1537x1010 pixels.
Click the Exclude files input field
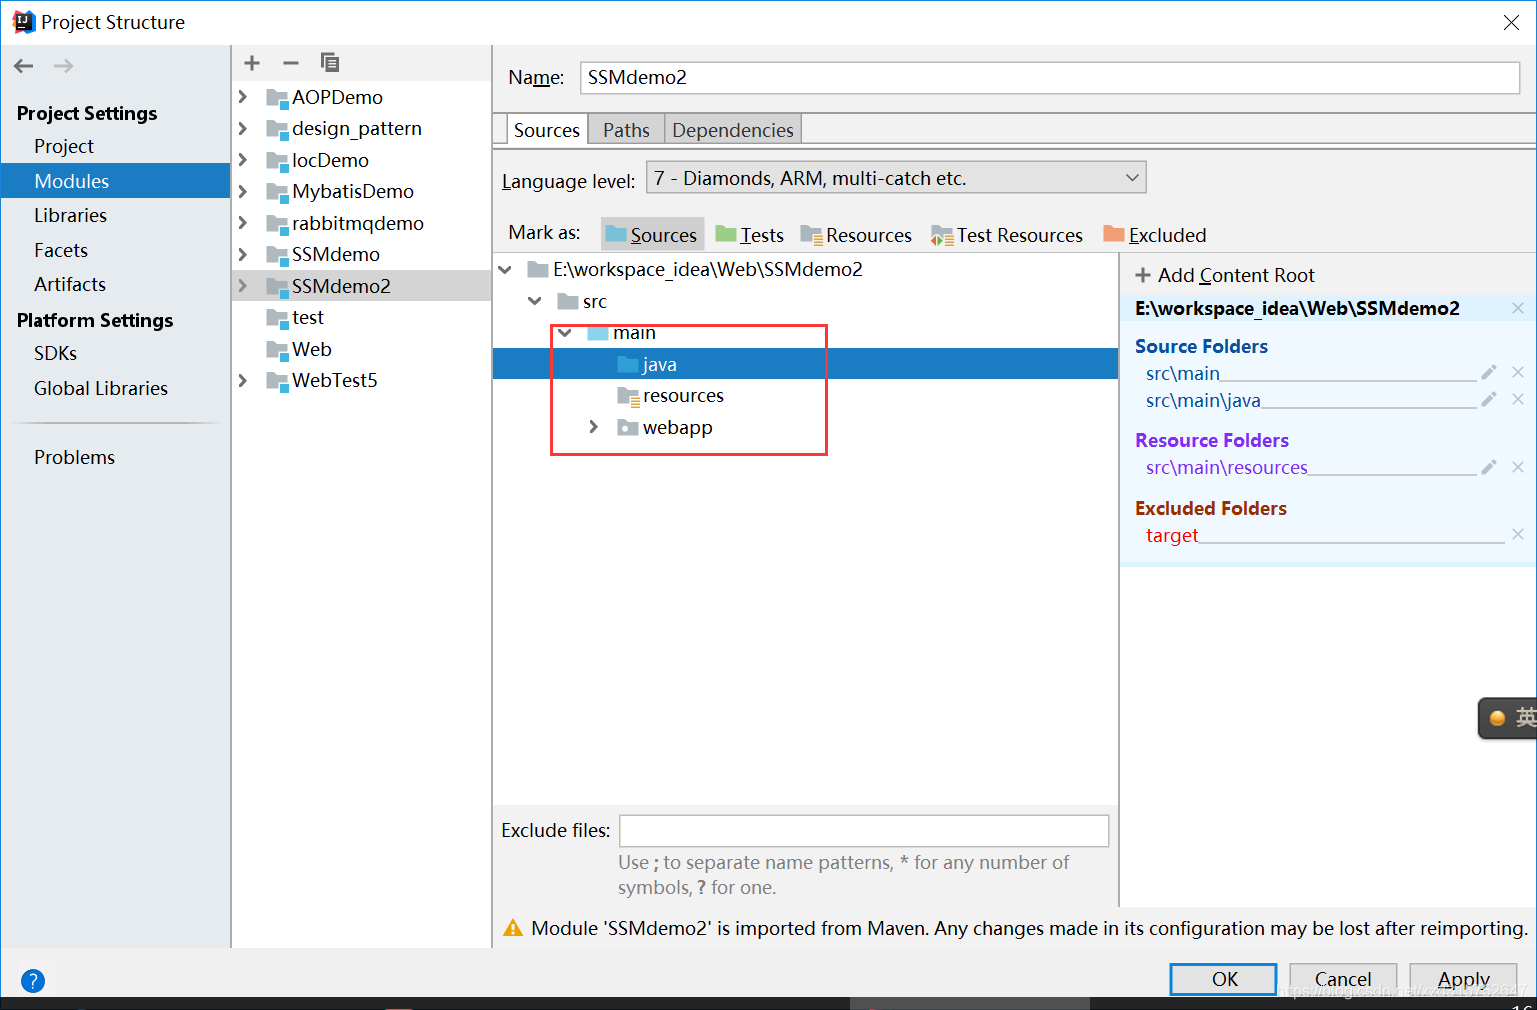[x=864, y=831]
